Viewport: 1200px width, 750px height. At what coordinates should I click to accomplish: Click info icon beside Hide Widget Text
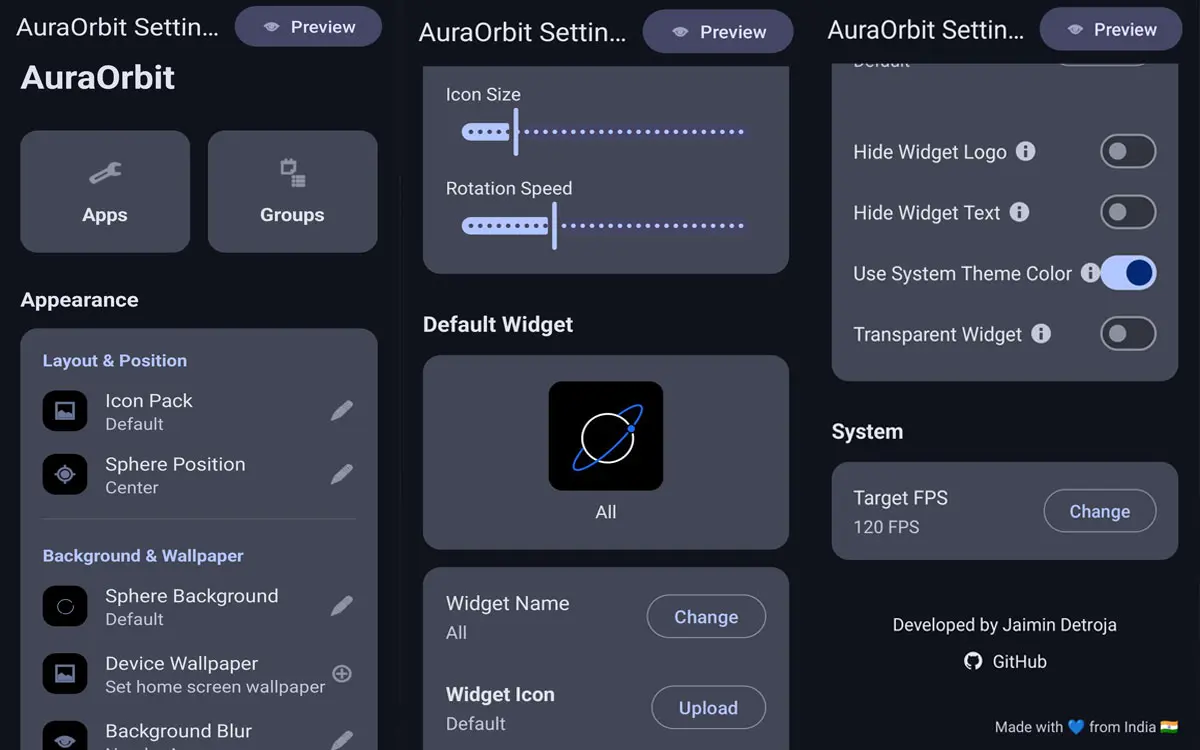pos(1019,212)
